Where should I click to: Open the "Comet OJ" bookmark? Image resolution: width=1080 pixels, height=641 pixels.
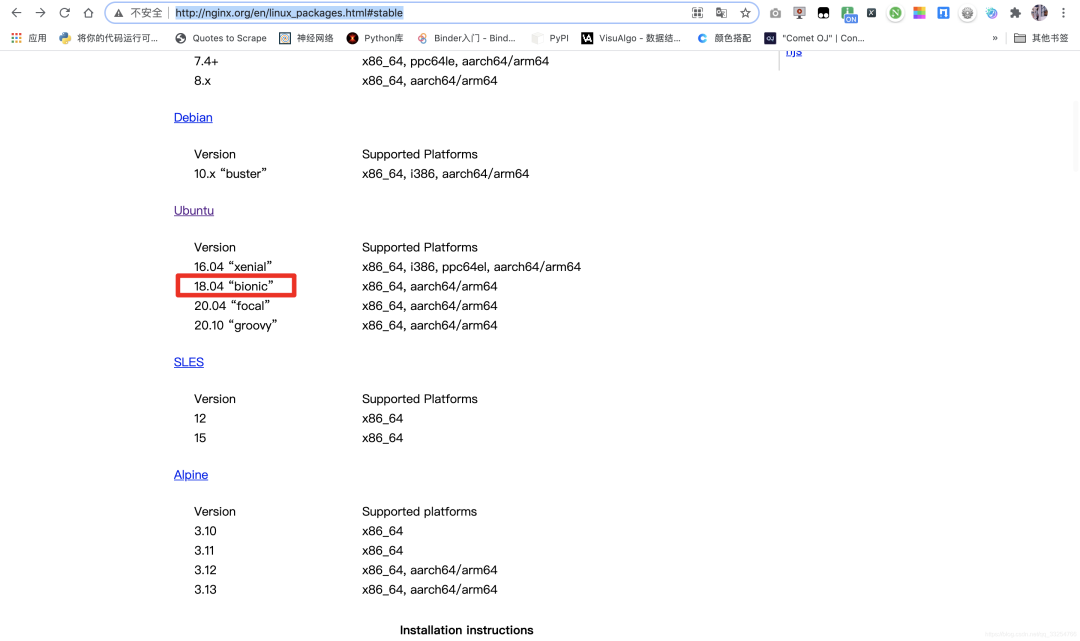[815, 38]
